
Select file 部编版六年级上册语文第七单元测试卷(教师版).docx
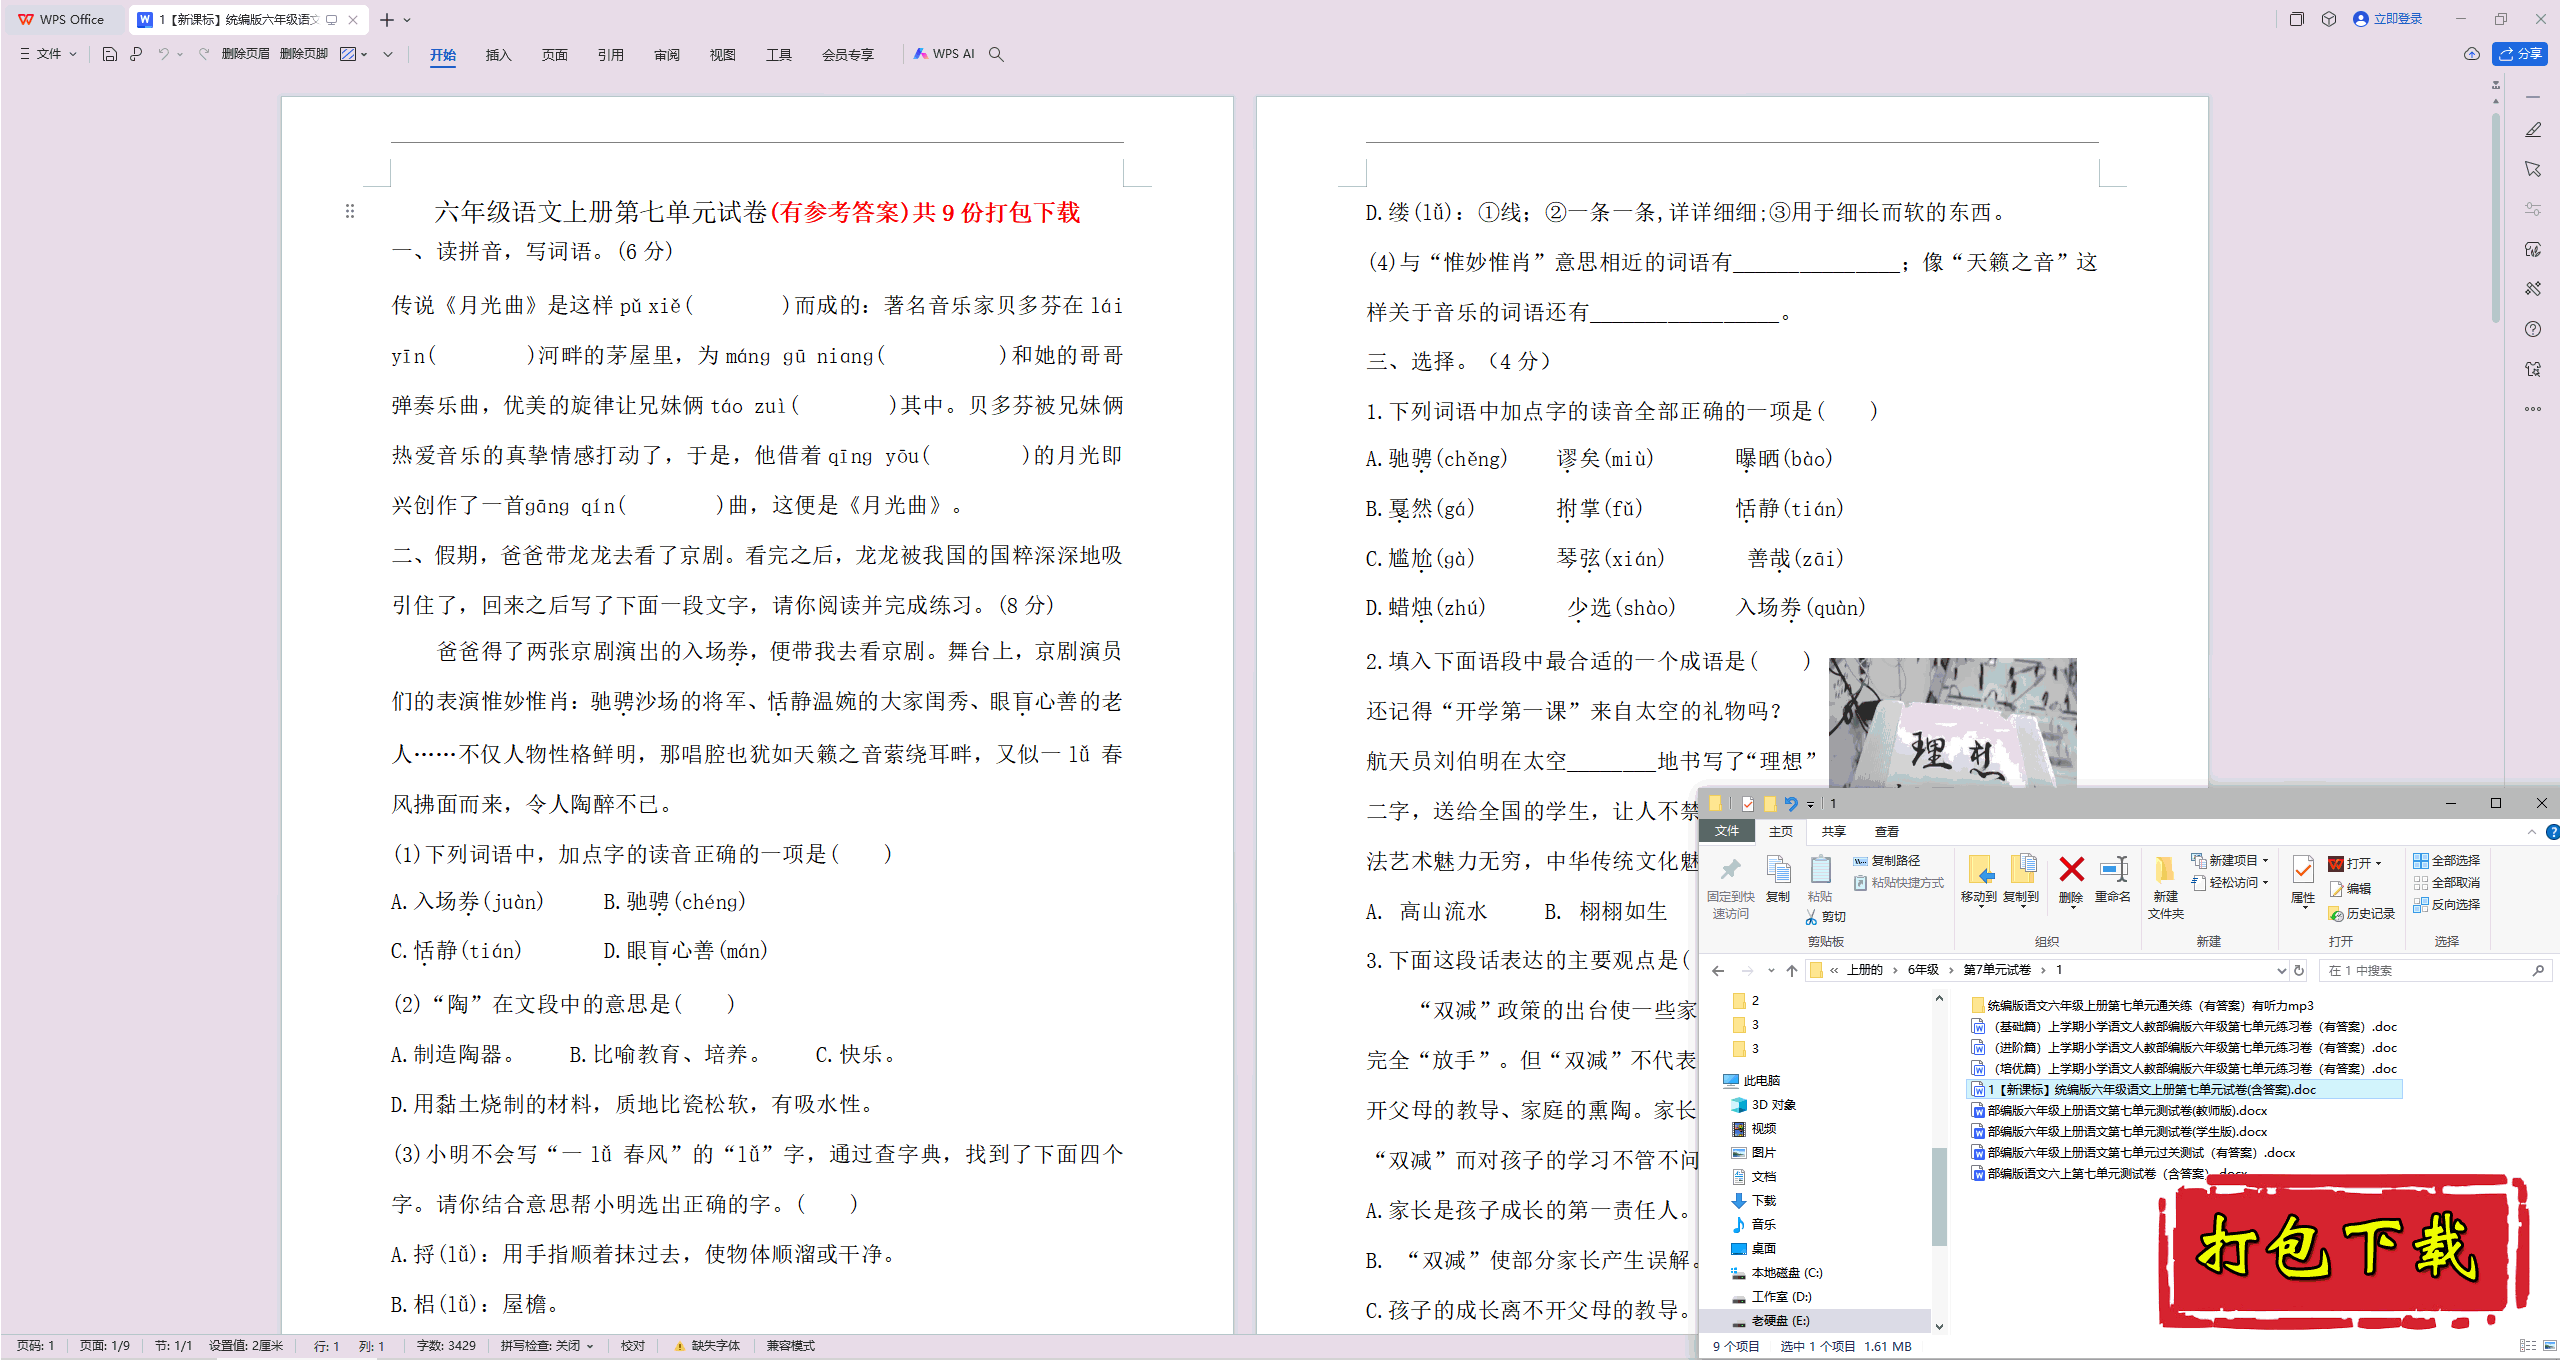tap(2119, 1111)
